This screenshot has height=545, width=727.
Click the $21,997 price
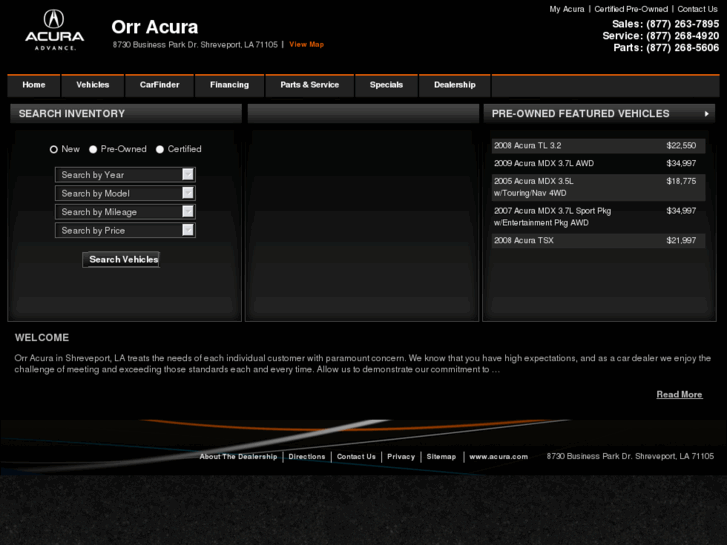tap(681, 240)
